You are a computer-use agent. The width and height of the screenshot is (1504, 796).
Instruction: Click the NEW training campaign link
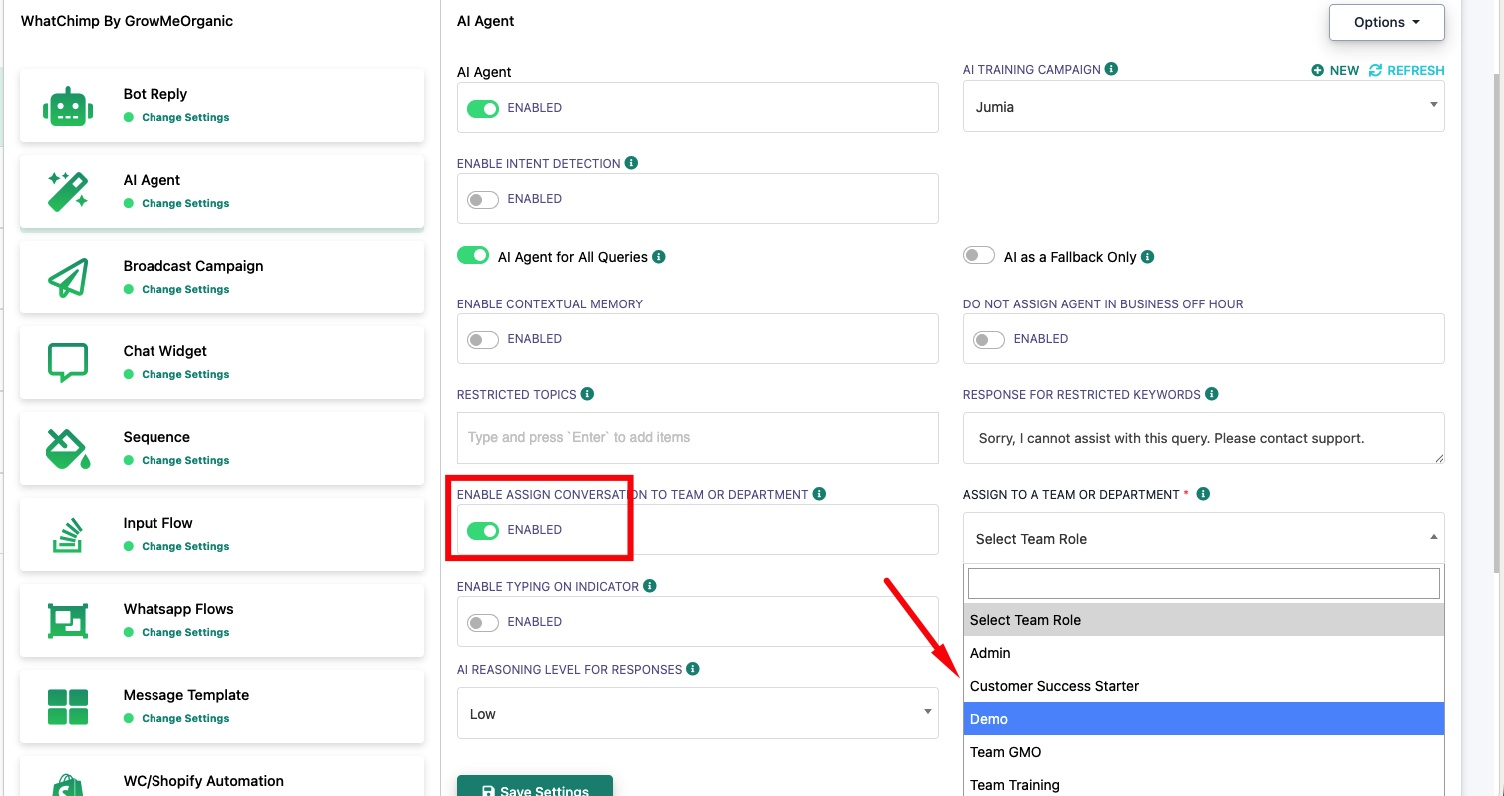coord(1336,70)
